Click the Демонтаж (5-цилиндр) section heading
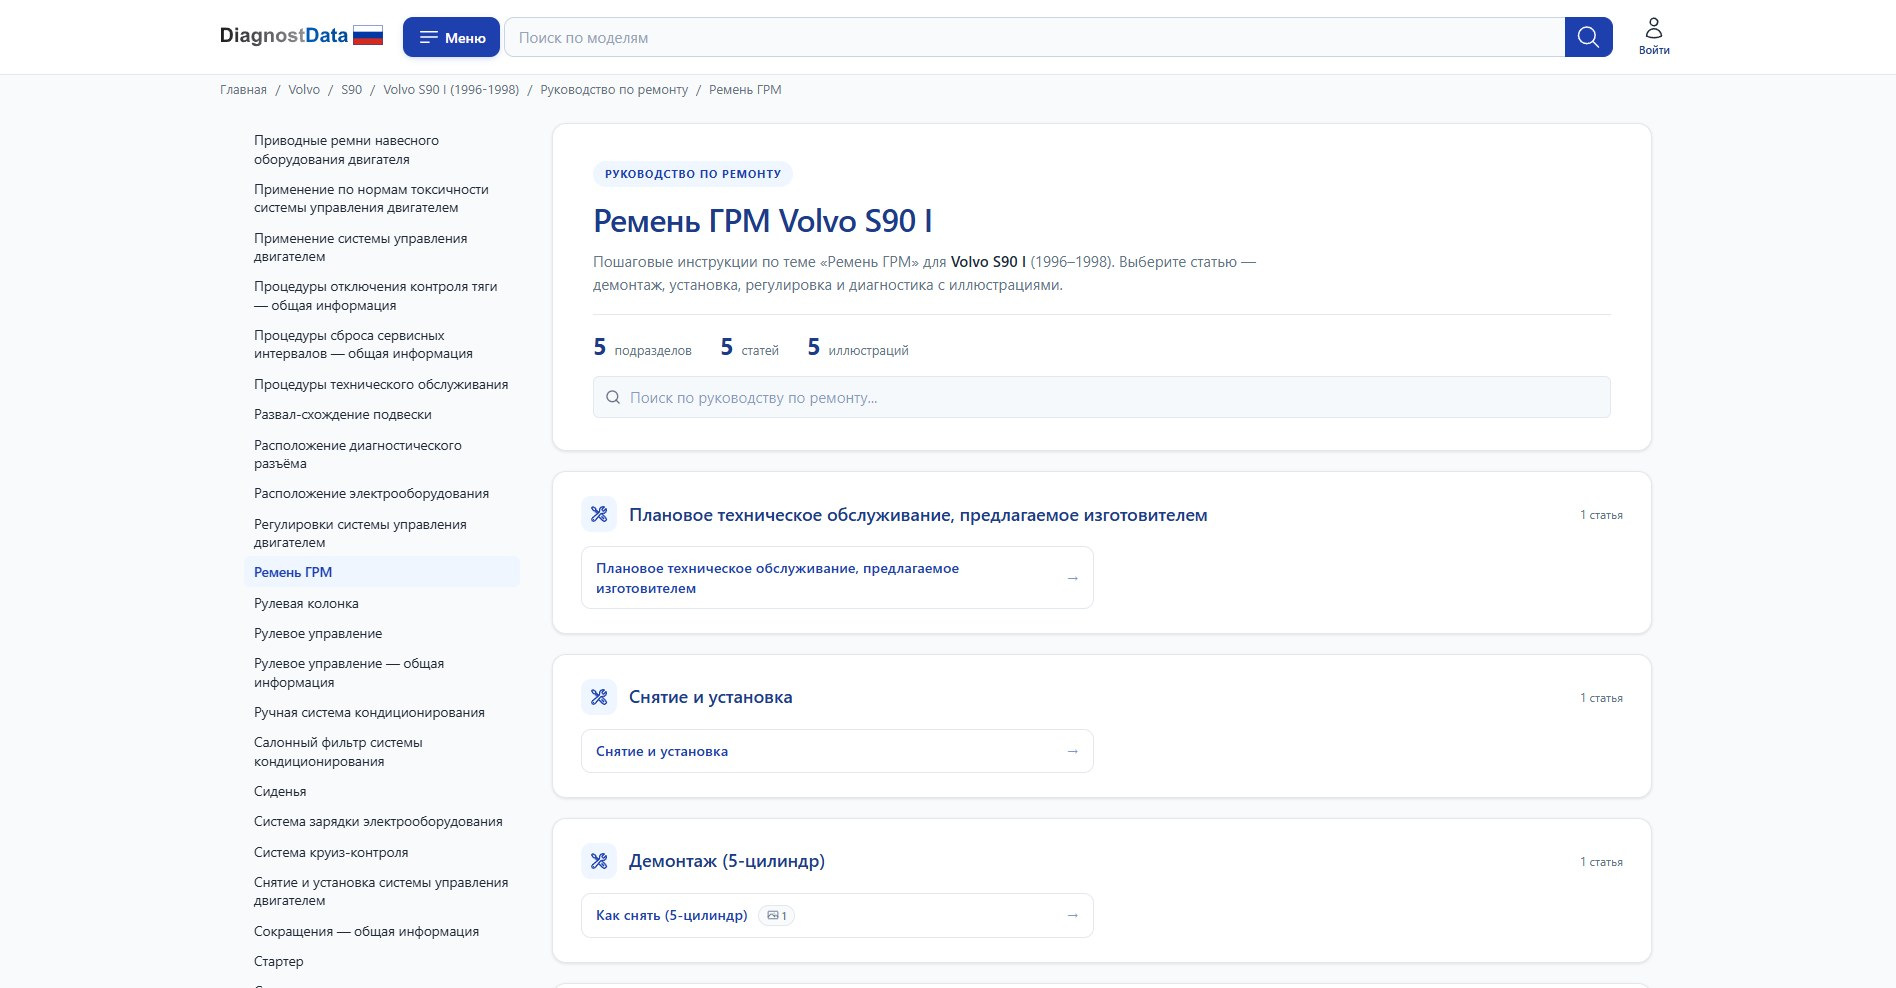 click(727, 861)
